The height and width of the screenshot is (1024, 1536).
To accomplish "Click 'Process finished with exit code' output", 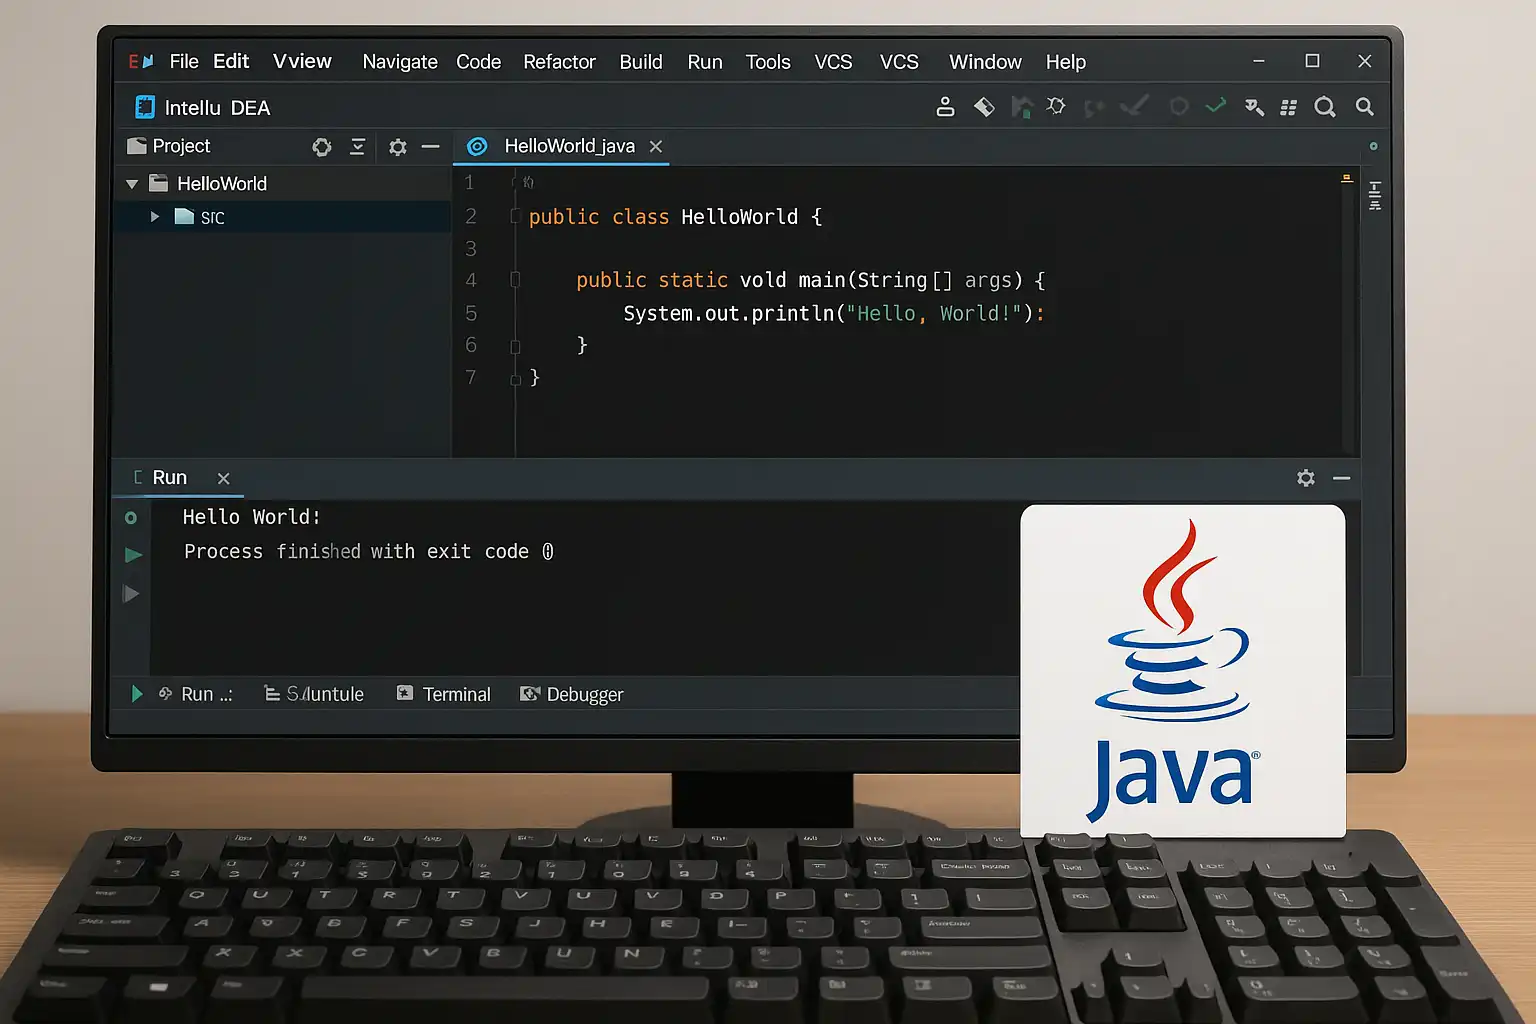I will 369,552.
